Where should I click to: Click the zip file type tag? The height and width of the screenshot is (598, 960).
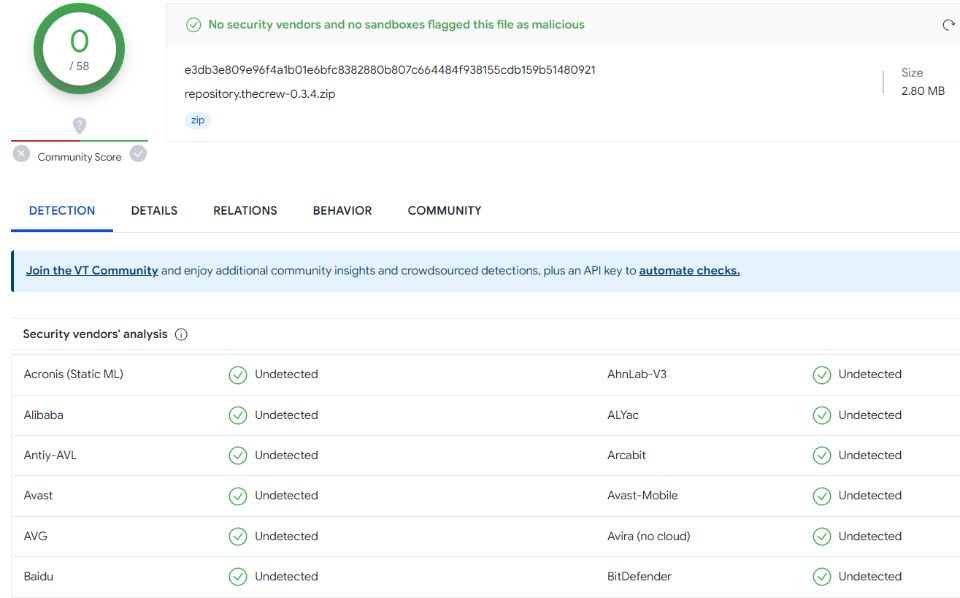[198, 120]
